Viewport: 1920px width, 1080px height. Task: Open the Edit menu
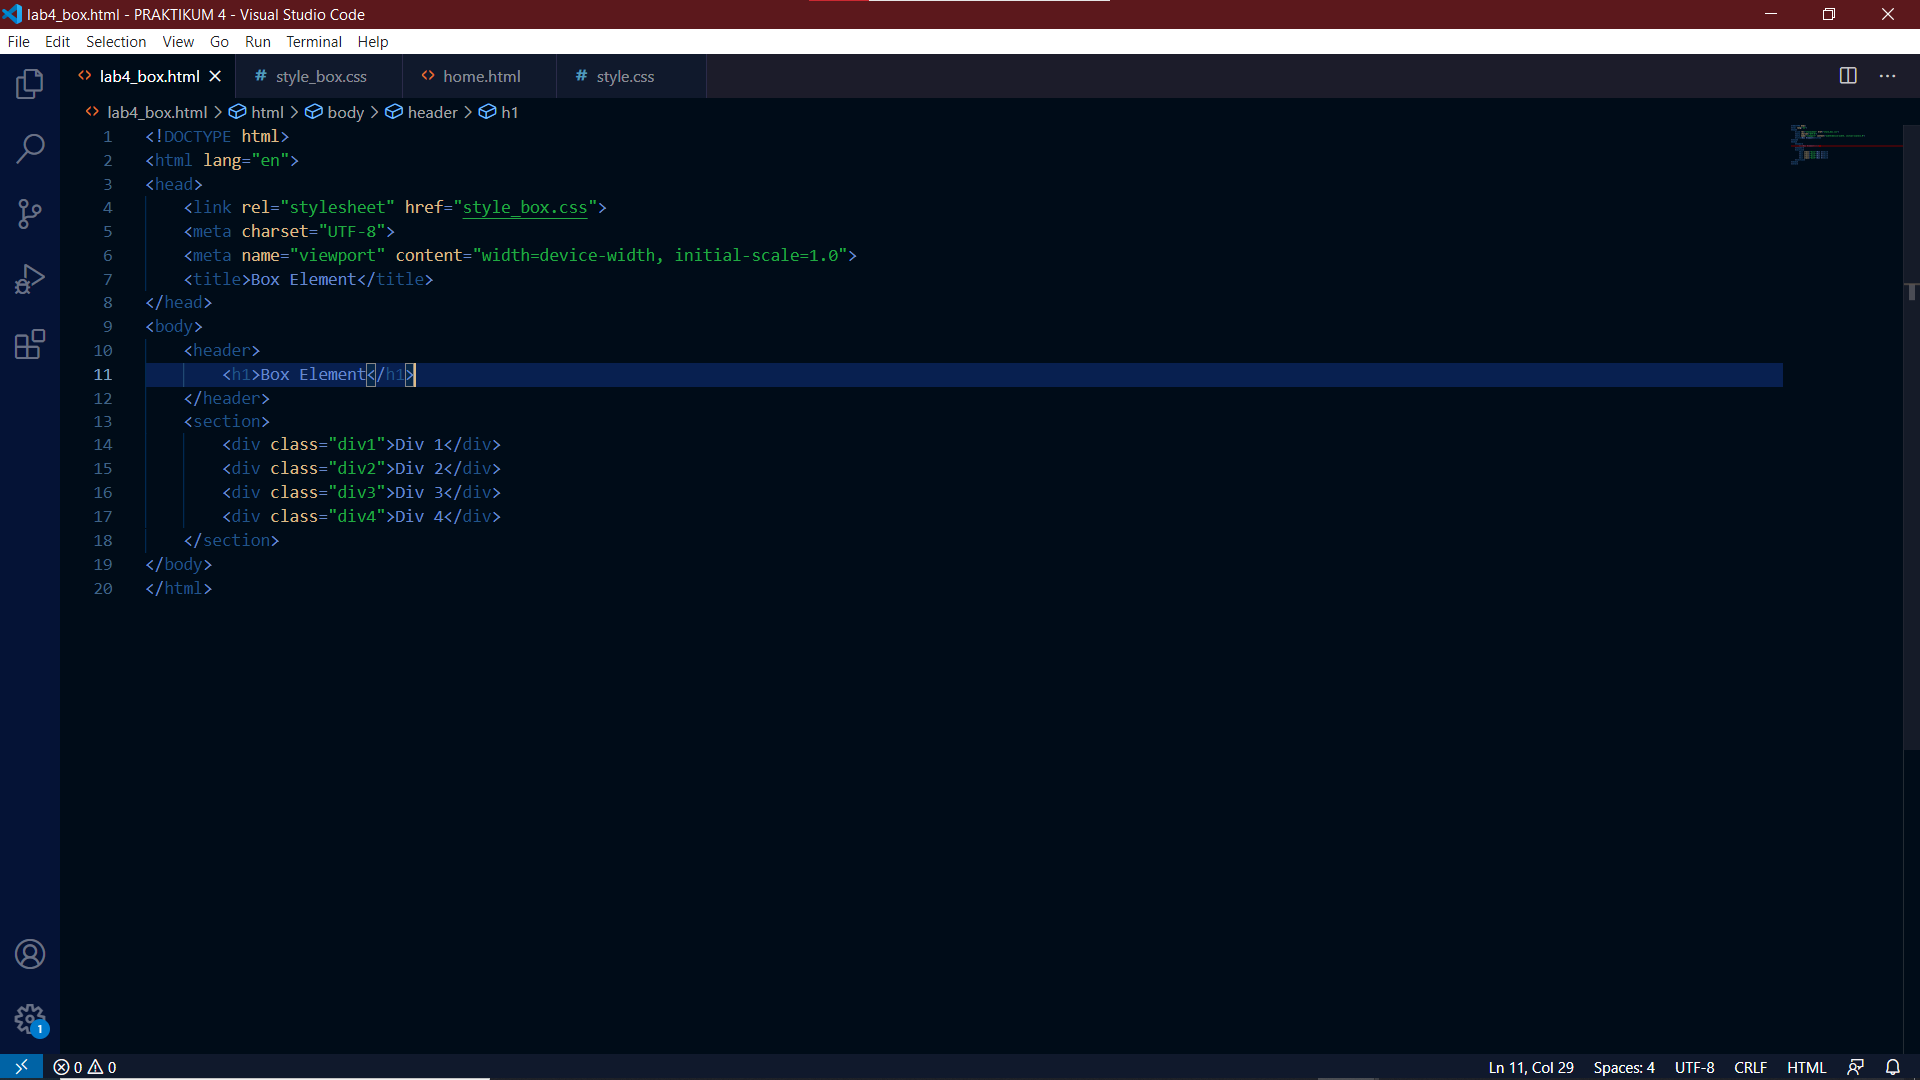tap(57, 41)
